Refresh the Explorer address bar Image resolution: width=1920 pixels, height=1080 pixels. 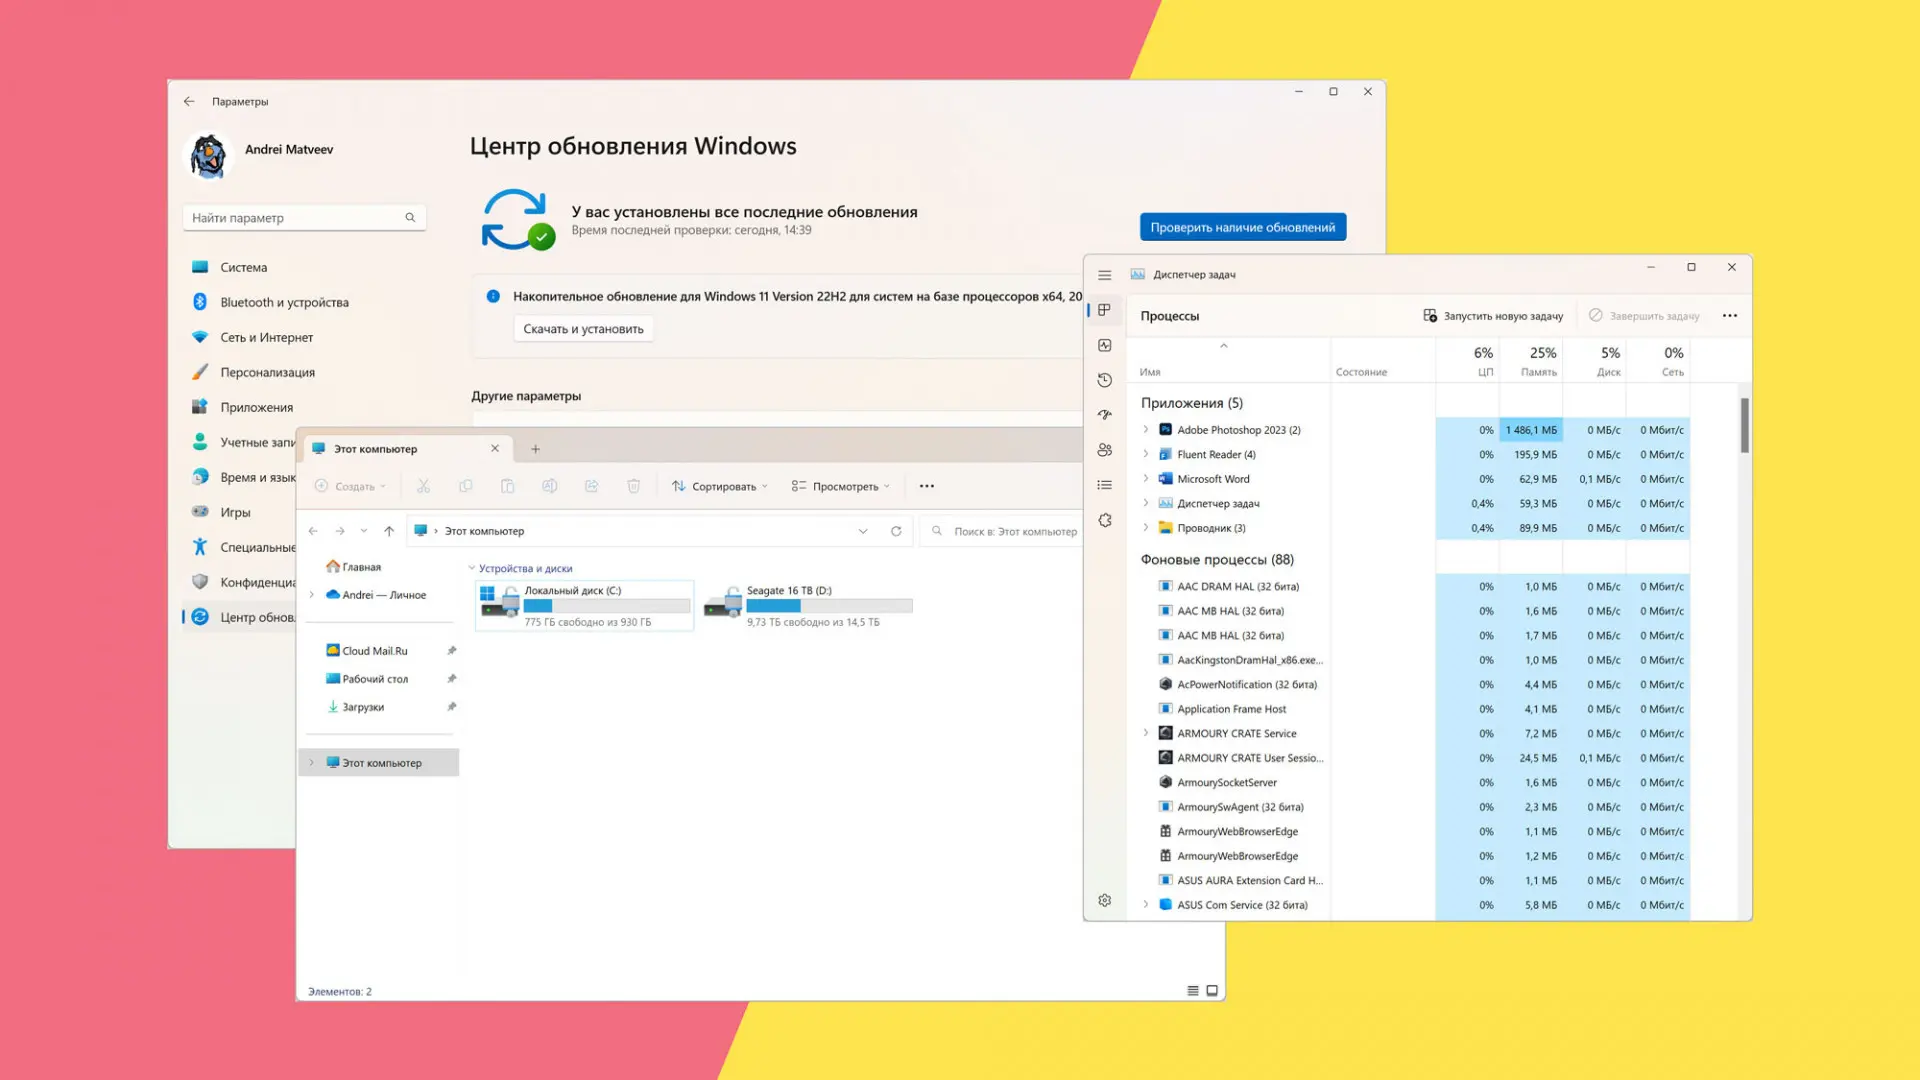(x=896, y=531)
